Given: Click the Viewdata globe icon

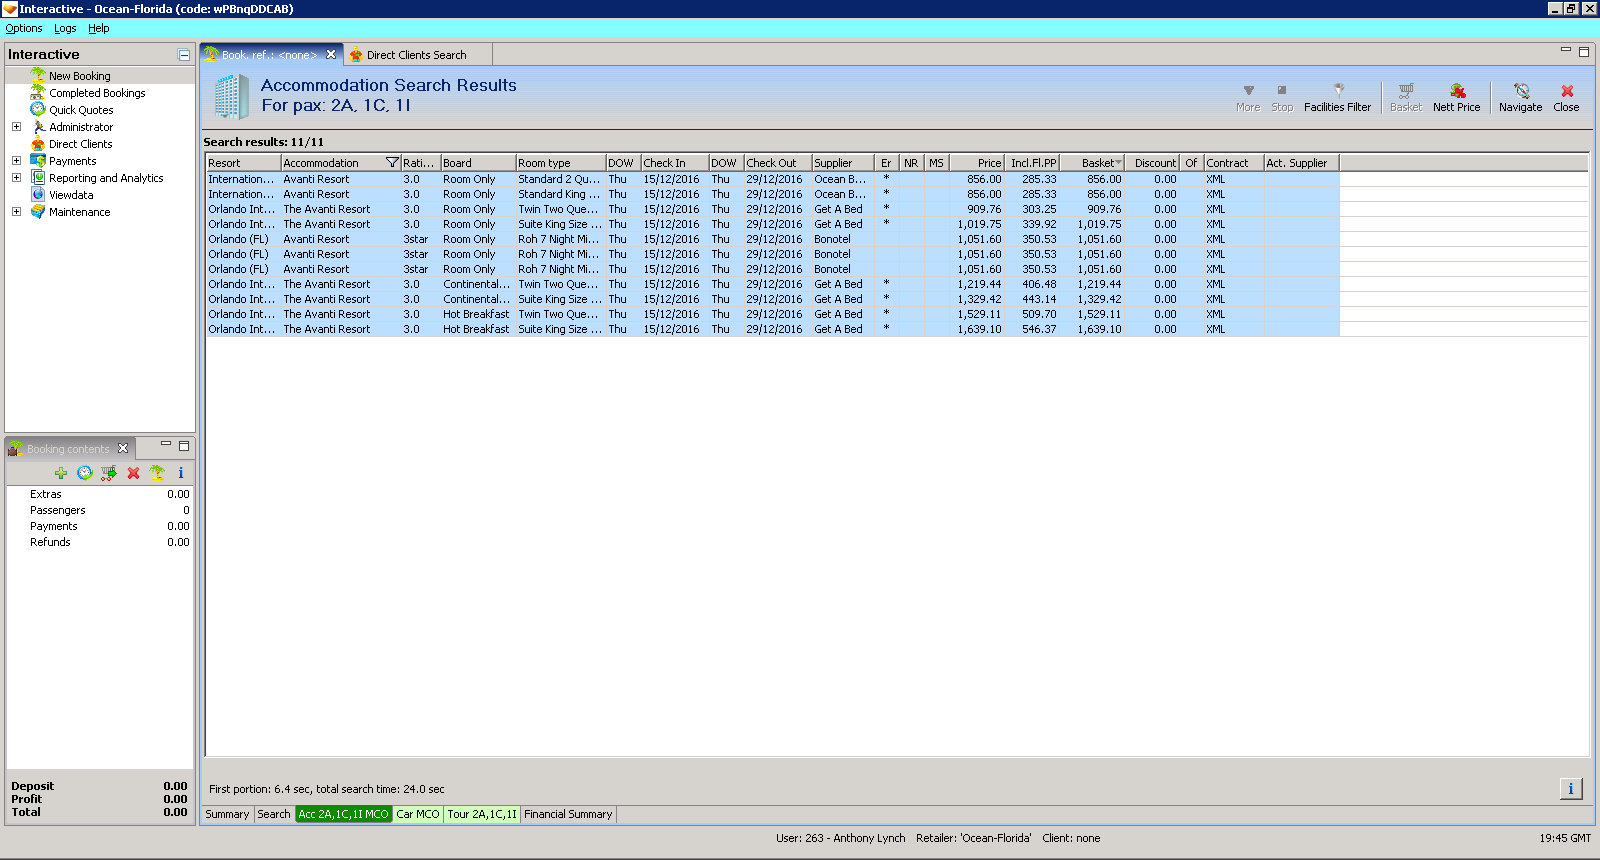Looking at the screenshot, I should (x=38, y=194).
